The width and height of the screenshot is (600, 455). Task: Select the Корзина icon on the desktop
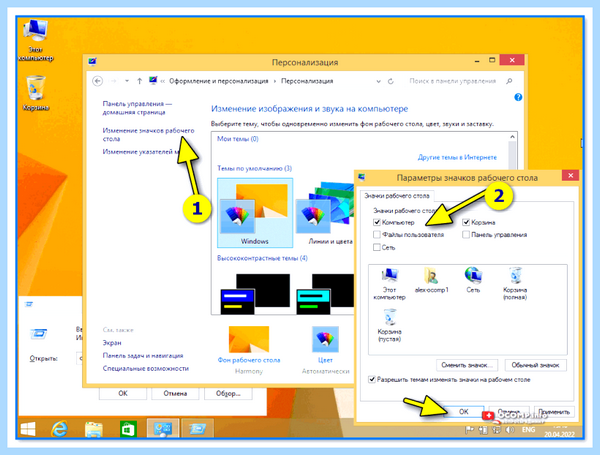click(x=36, y=93)
